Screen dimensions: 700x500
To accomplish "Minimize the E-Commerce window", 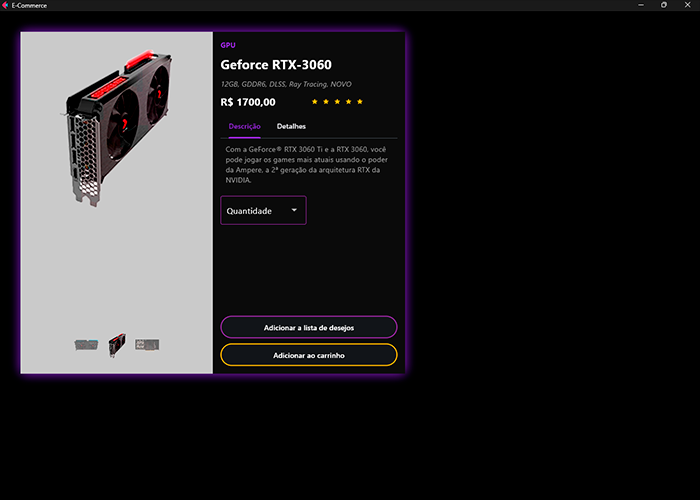I will pos(641,5).
